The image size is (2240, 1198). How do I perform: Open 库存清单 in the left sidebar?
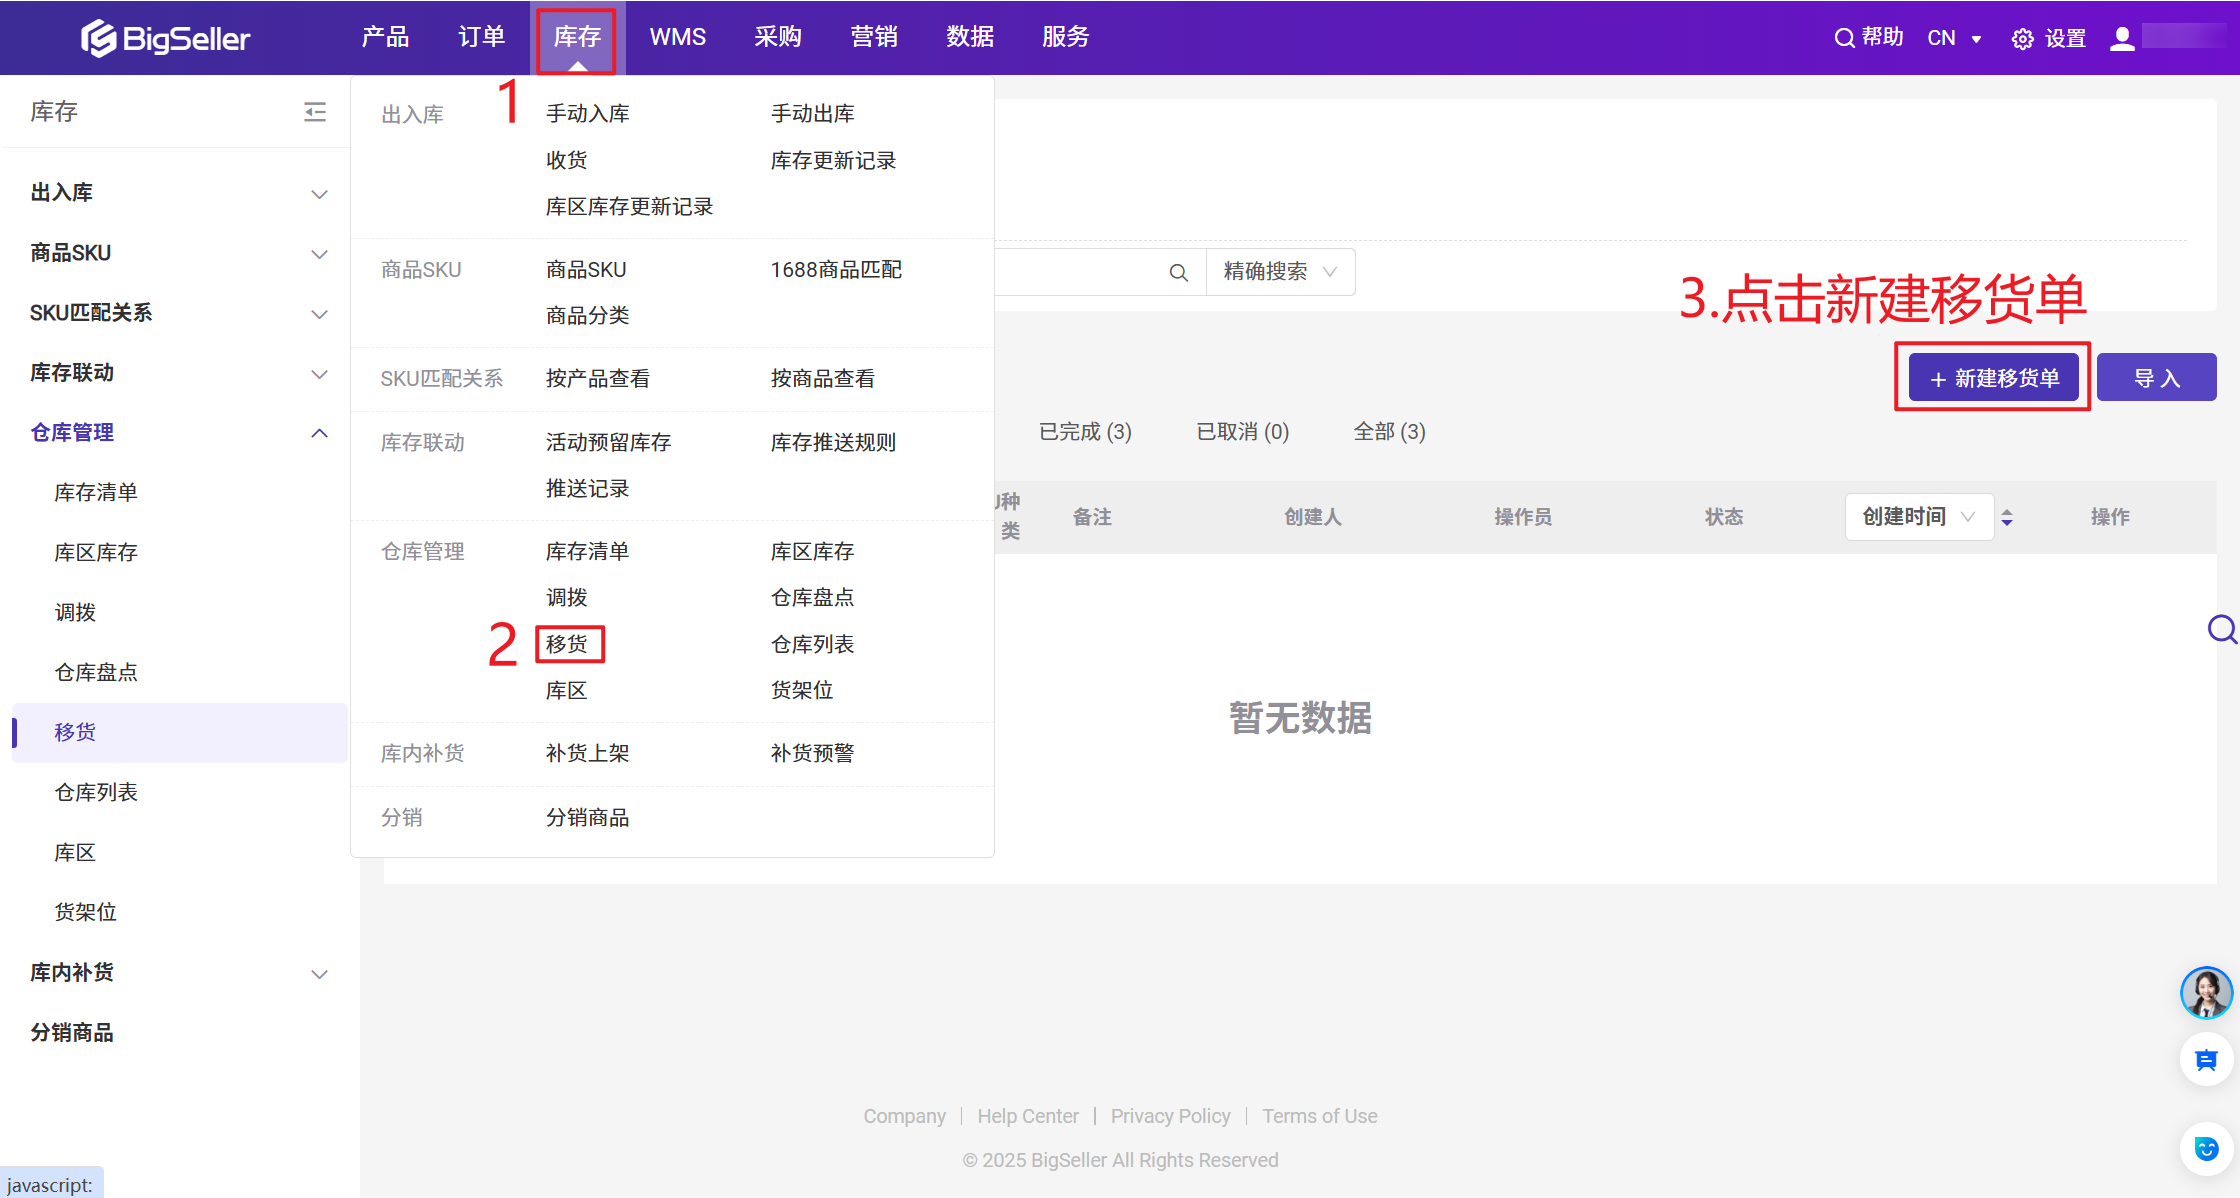click(96, 492)
